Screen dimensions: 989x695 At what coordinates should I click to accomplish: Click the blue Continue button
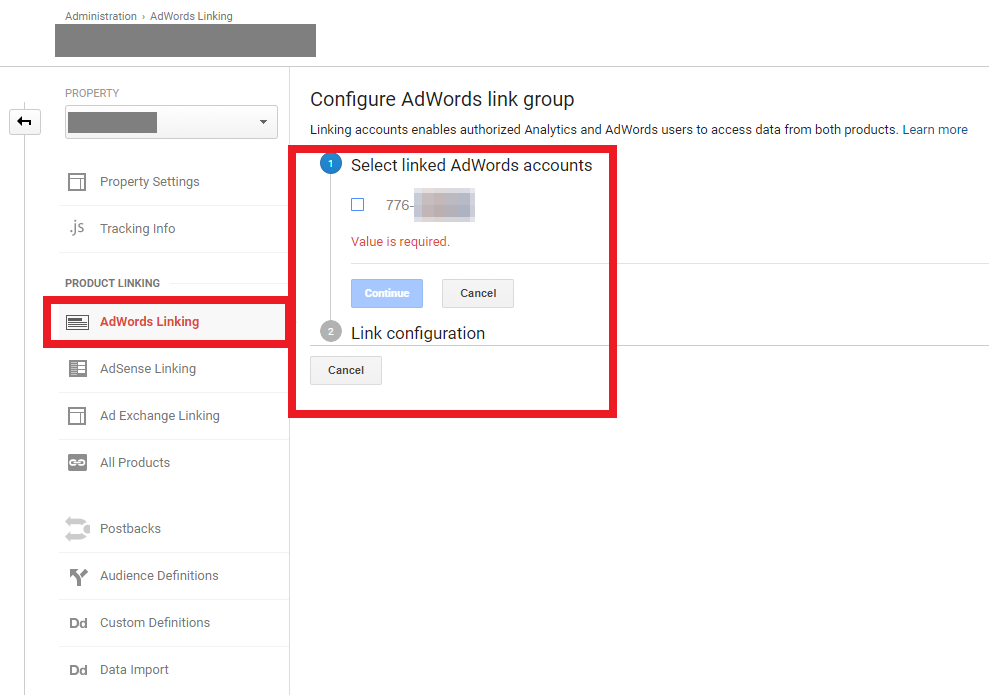click(387, 293)
